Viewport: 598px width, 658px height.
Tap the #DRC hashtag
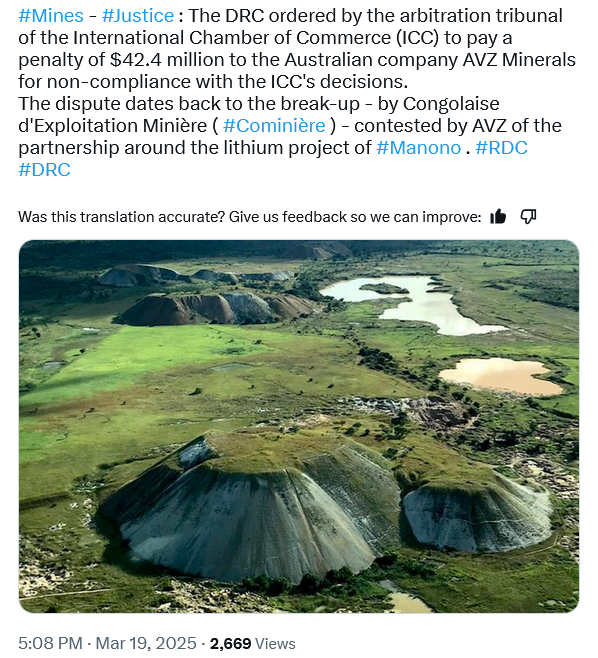click(44, 170)
